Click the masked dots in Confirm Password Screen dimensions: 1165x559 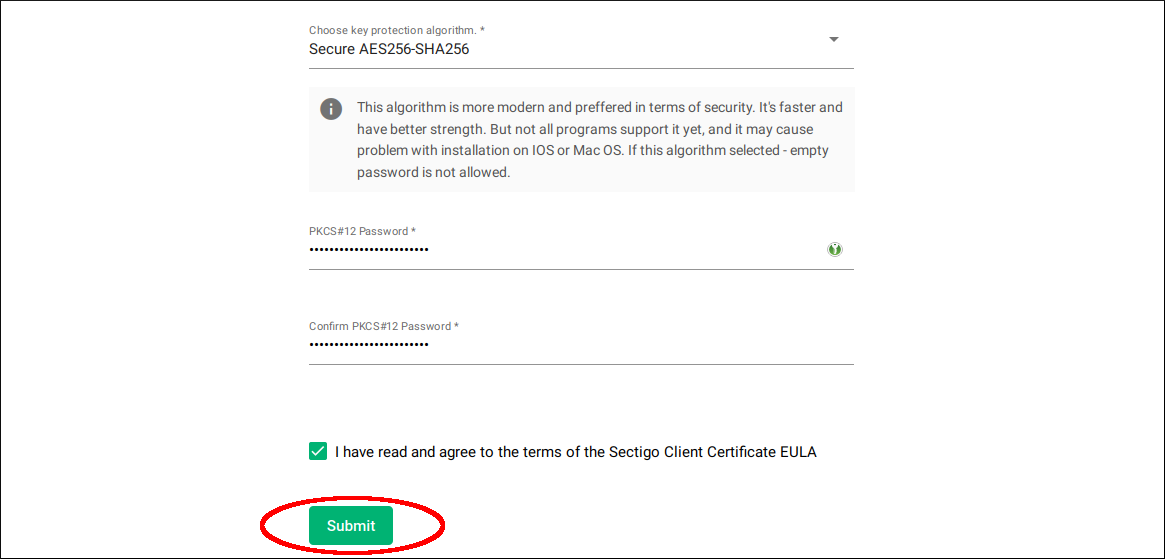(369, 344)
